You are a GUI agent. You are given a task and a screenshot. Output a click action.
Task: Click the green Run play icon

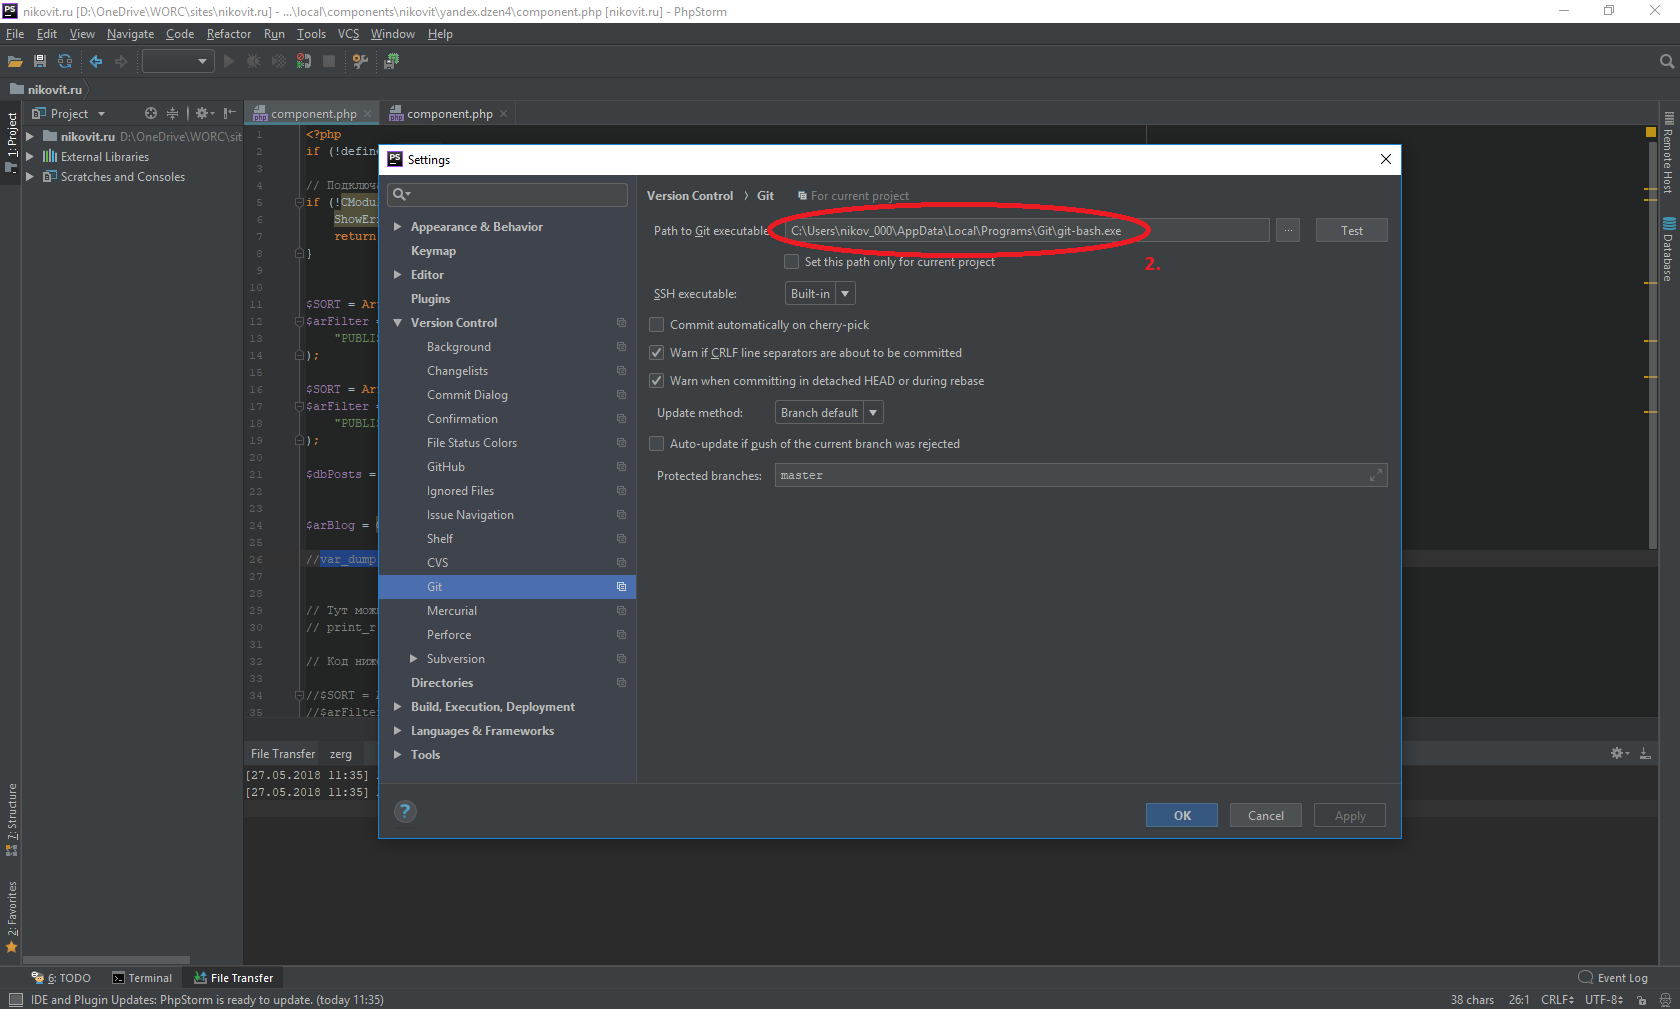pyautogui.click(x=229, y=61)
